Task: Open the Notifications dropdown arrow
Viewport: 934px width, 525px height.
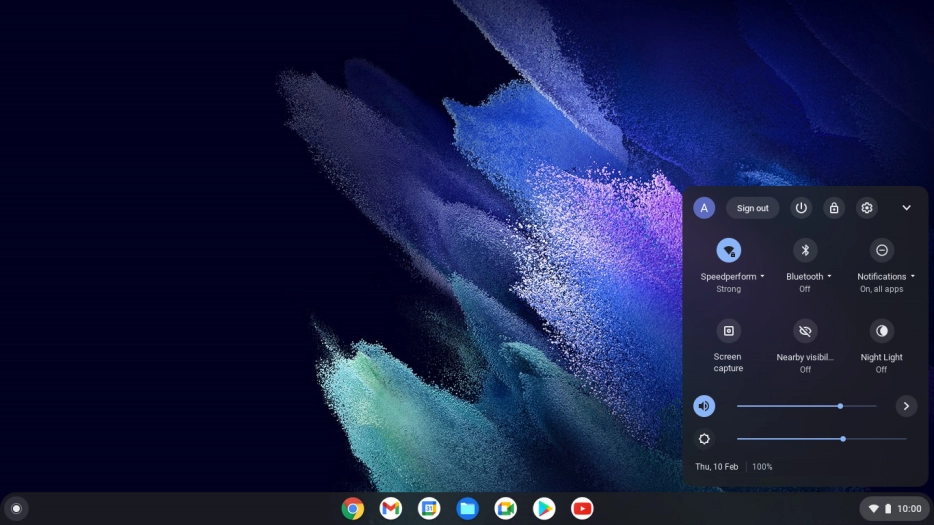Action: click(x=913, y=277)
